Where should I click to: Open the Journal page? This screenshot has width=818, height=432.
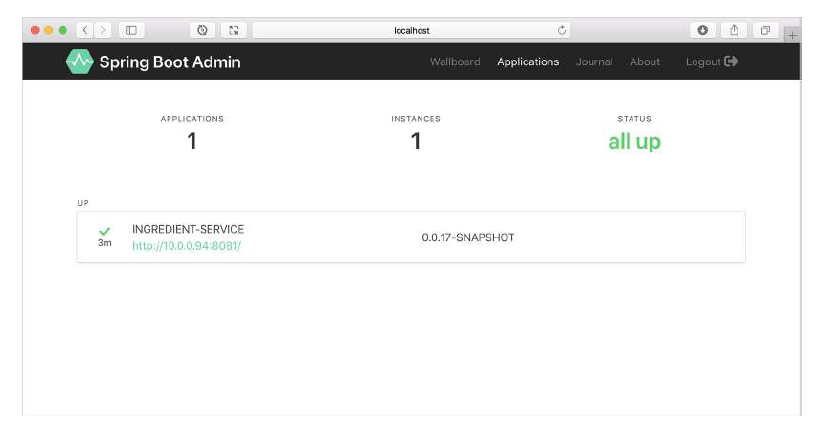594,62
